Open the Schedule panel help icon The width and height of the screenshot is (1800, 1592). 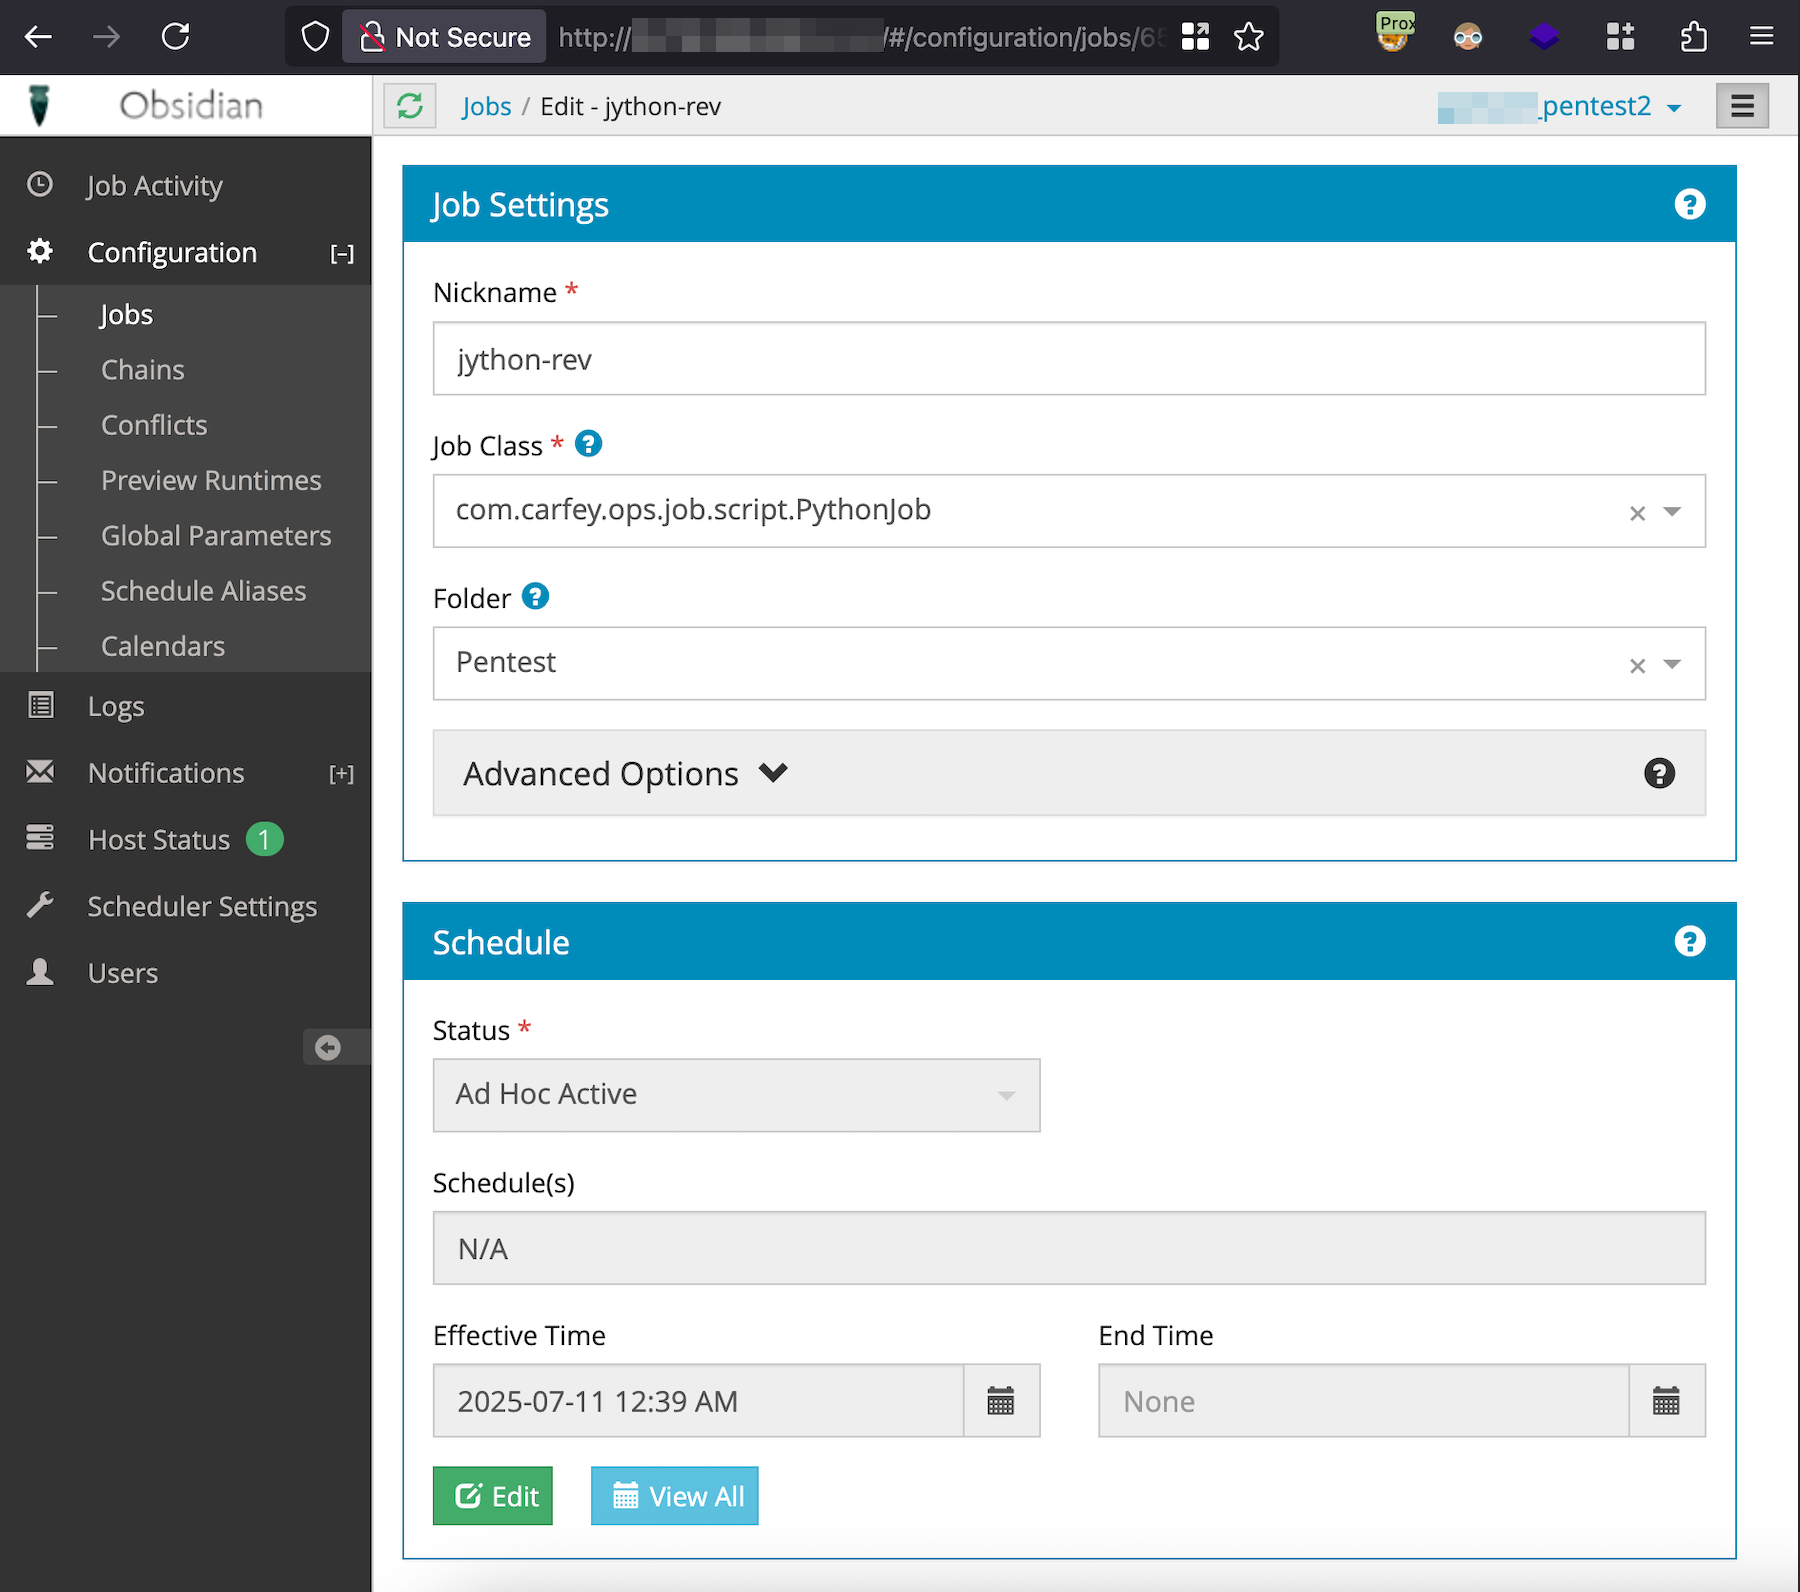click(1689, 942)
